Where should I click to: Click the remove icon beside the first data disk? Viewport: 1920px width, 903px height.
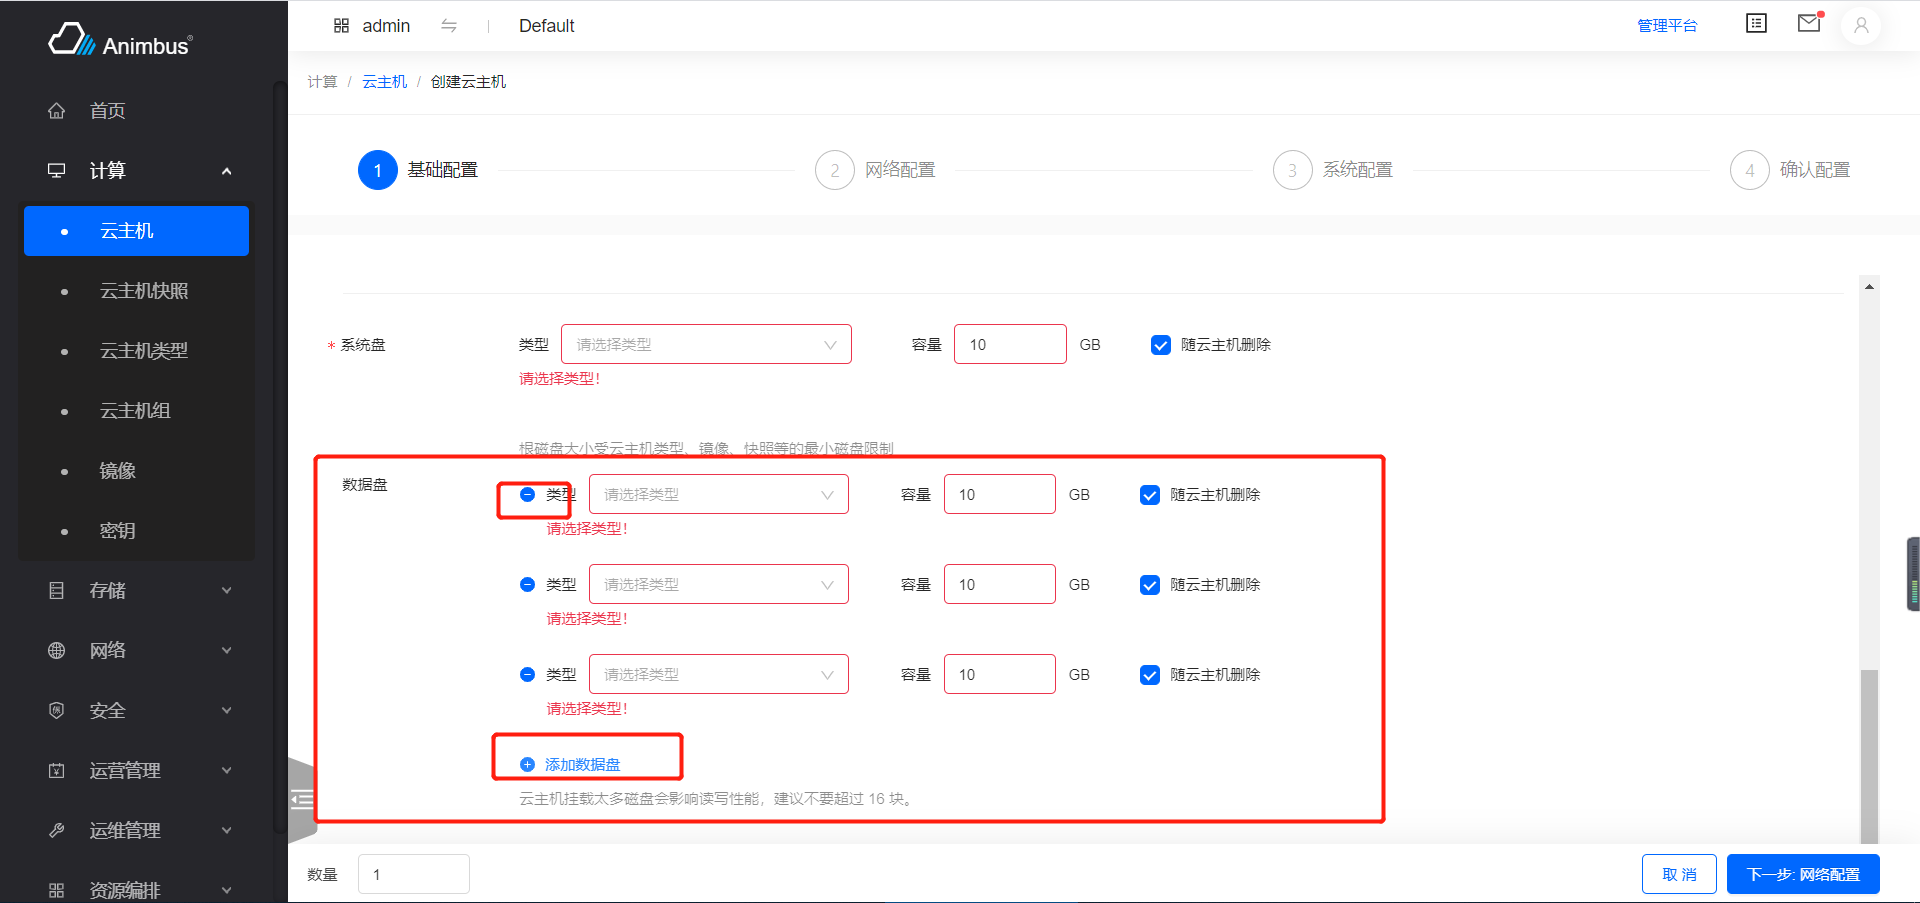click(x=527, y=494)
